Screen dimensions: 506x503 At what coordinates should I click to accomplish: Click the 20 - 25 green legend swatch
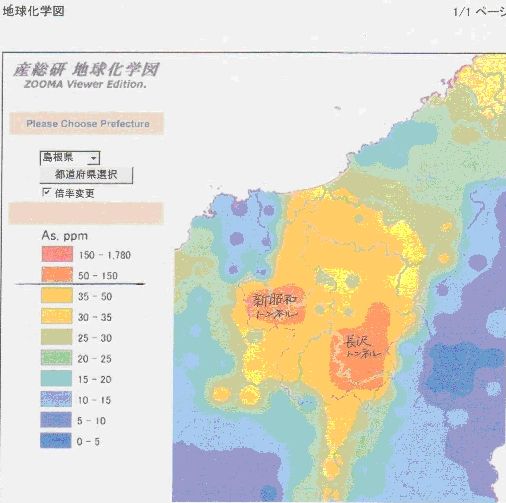pyautogui.click(x=56, y=358)
